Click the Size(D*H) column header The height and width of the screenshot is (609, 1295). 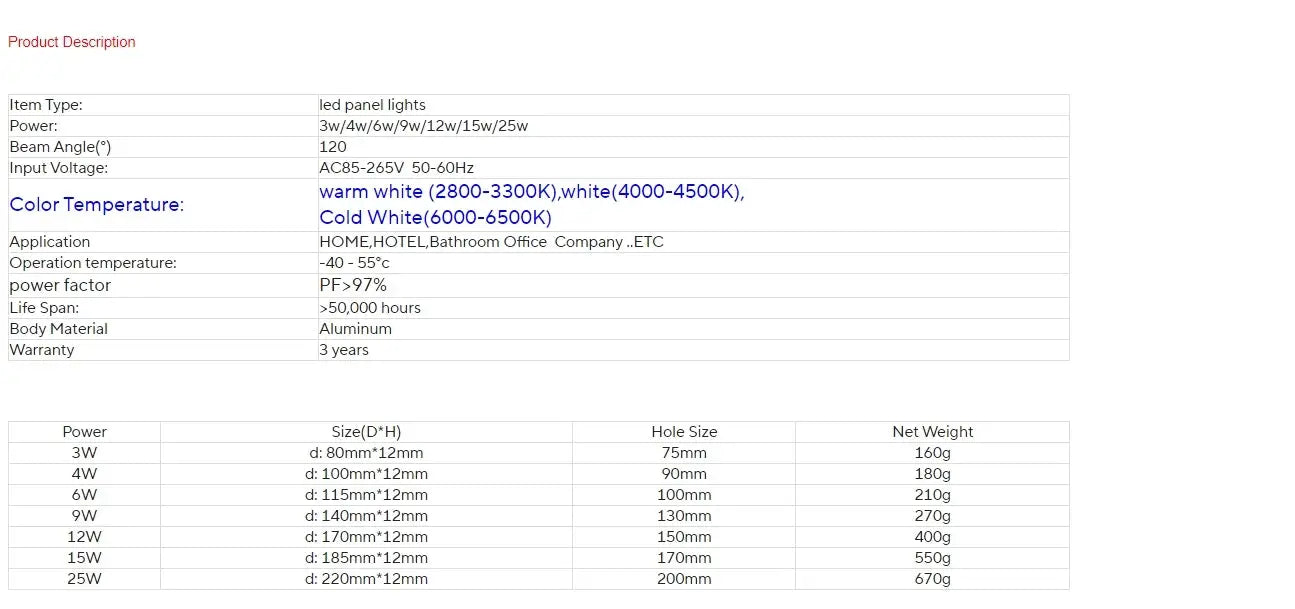366,432
